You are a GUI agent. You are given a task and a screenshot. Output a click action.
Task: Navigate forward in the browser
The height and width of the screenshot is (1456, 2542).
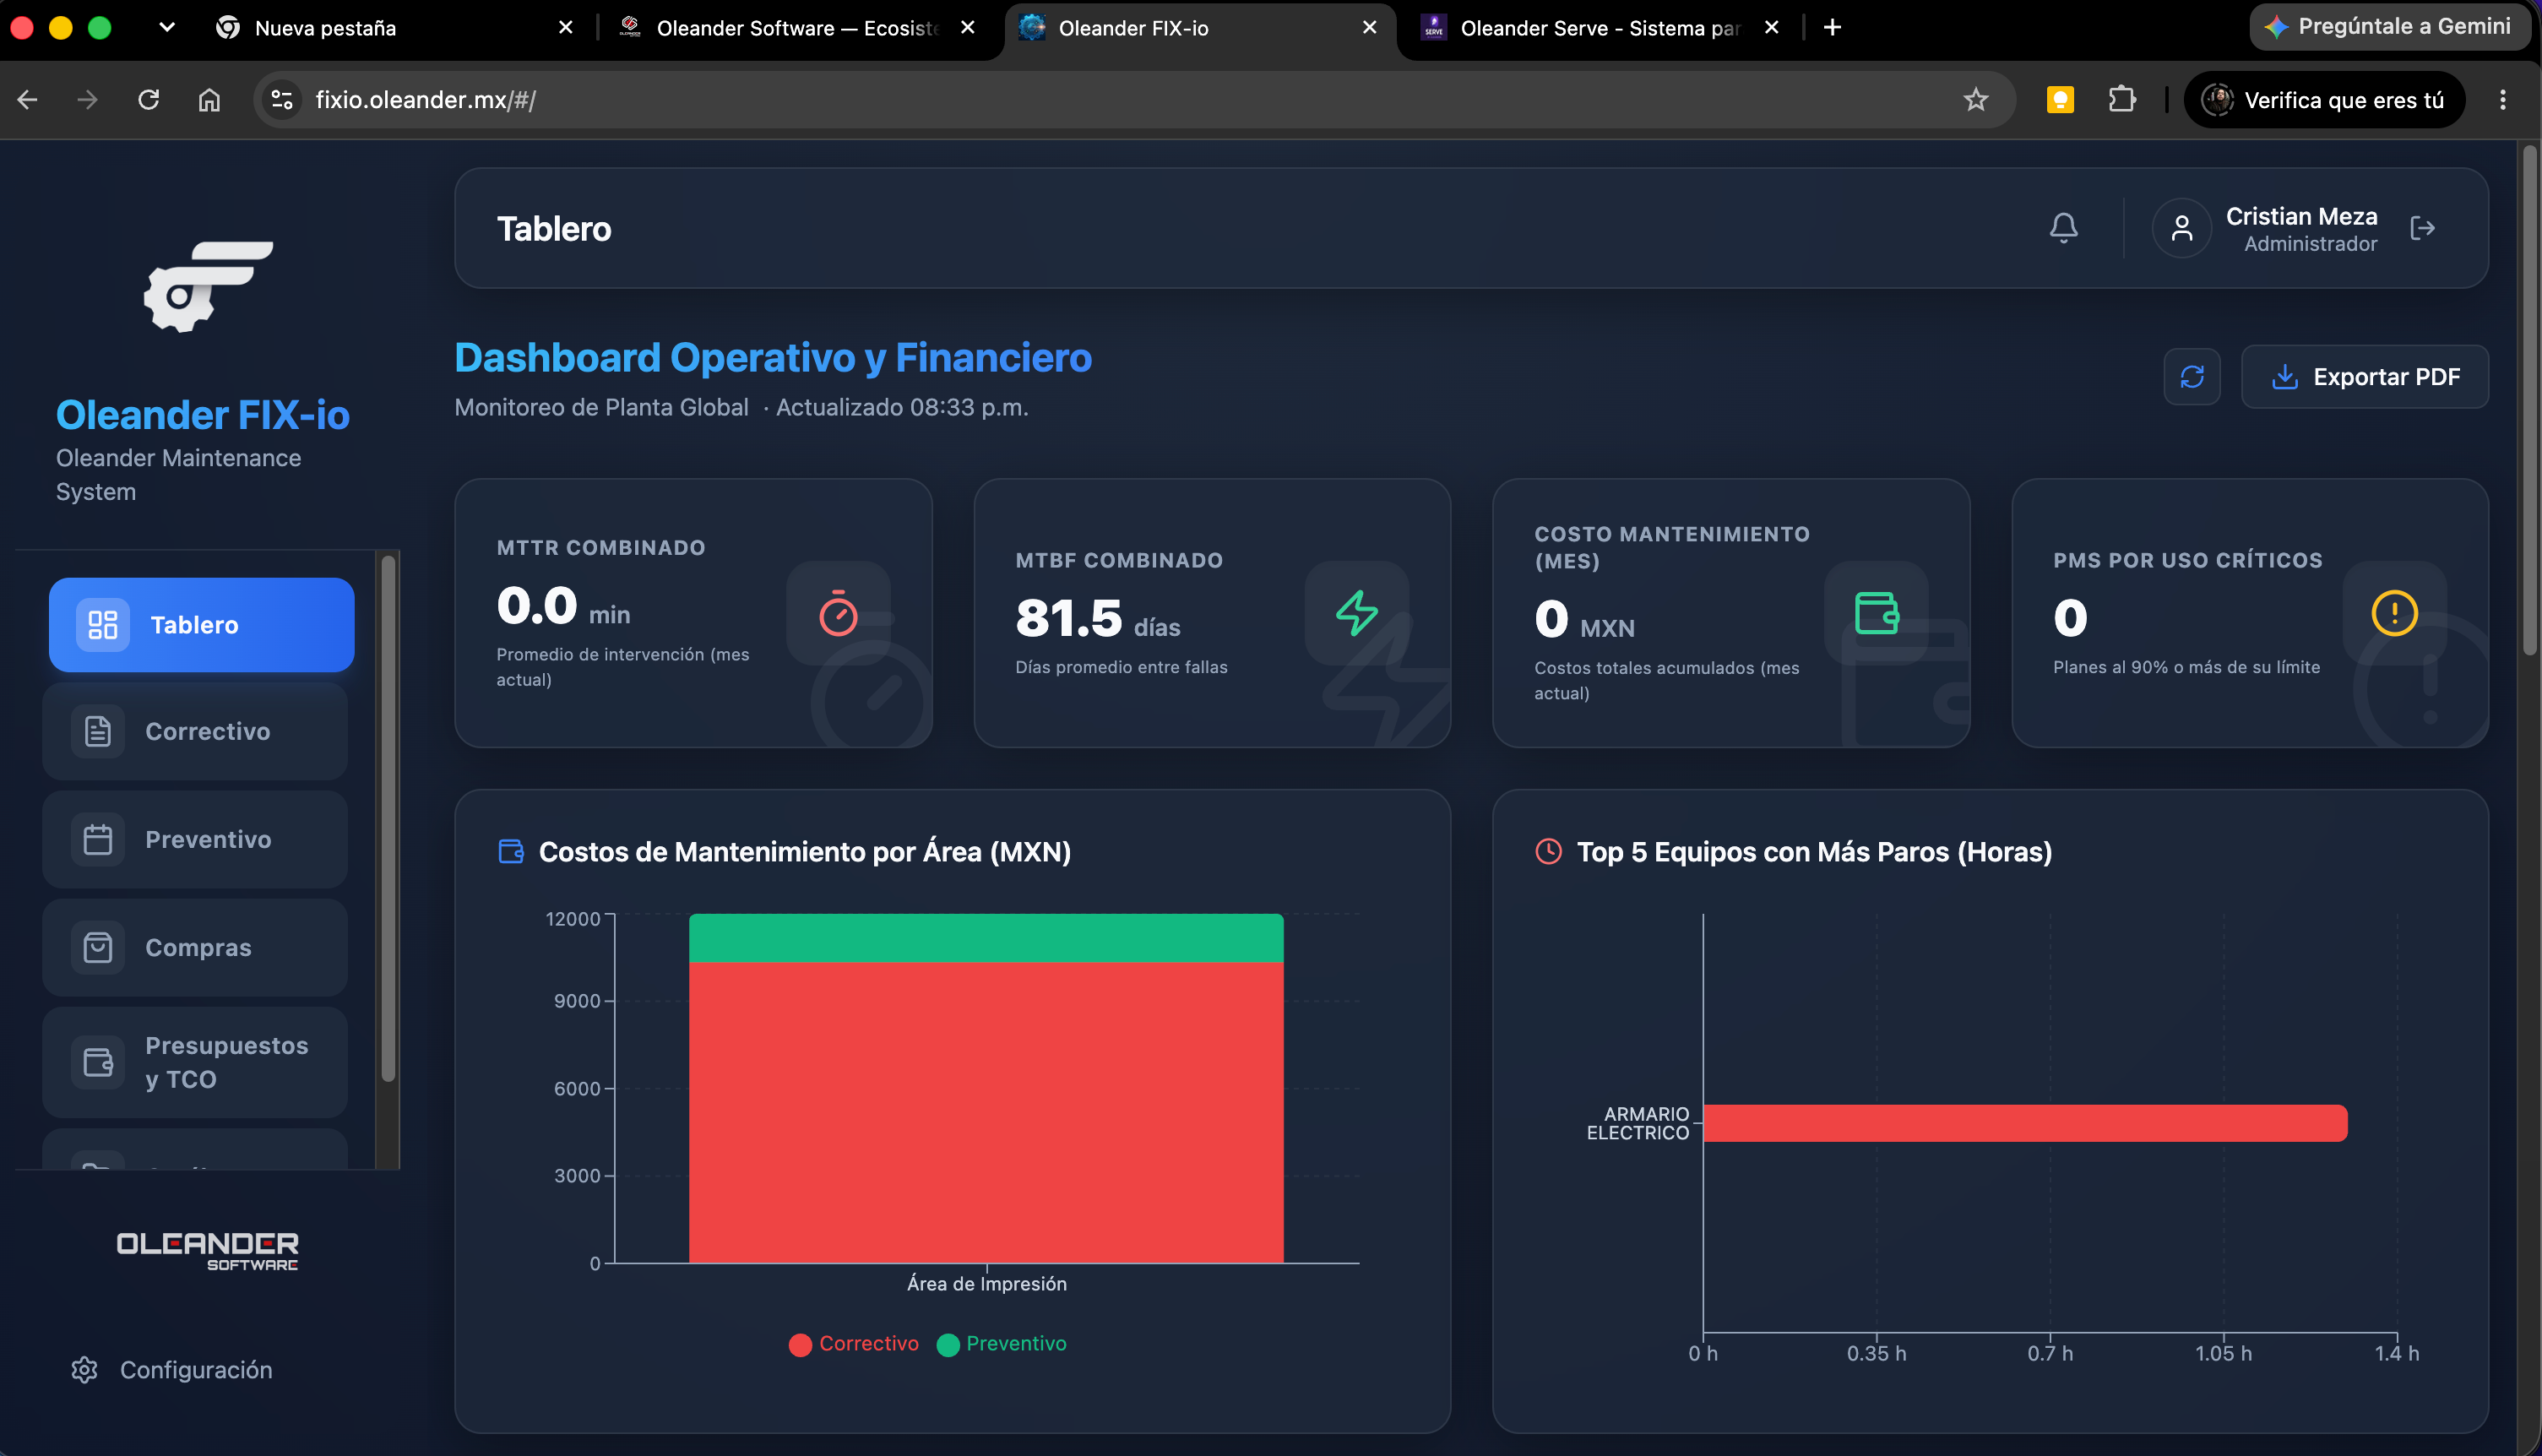click(x=88, y=99)
